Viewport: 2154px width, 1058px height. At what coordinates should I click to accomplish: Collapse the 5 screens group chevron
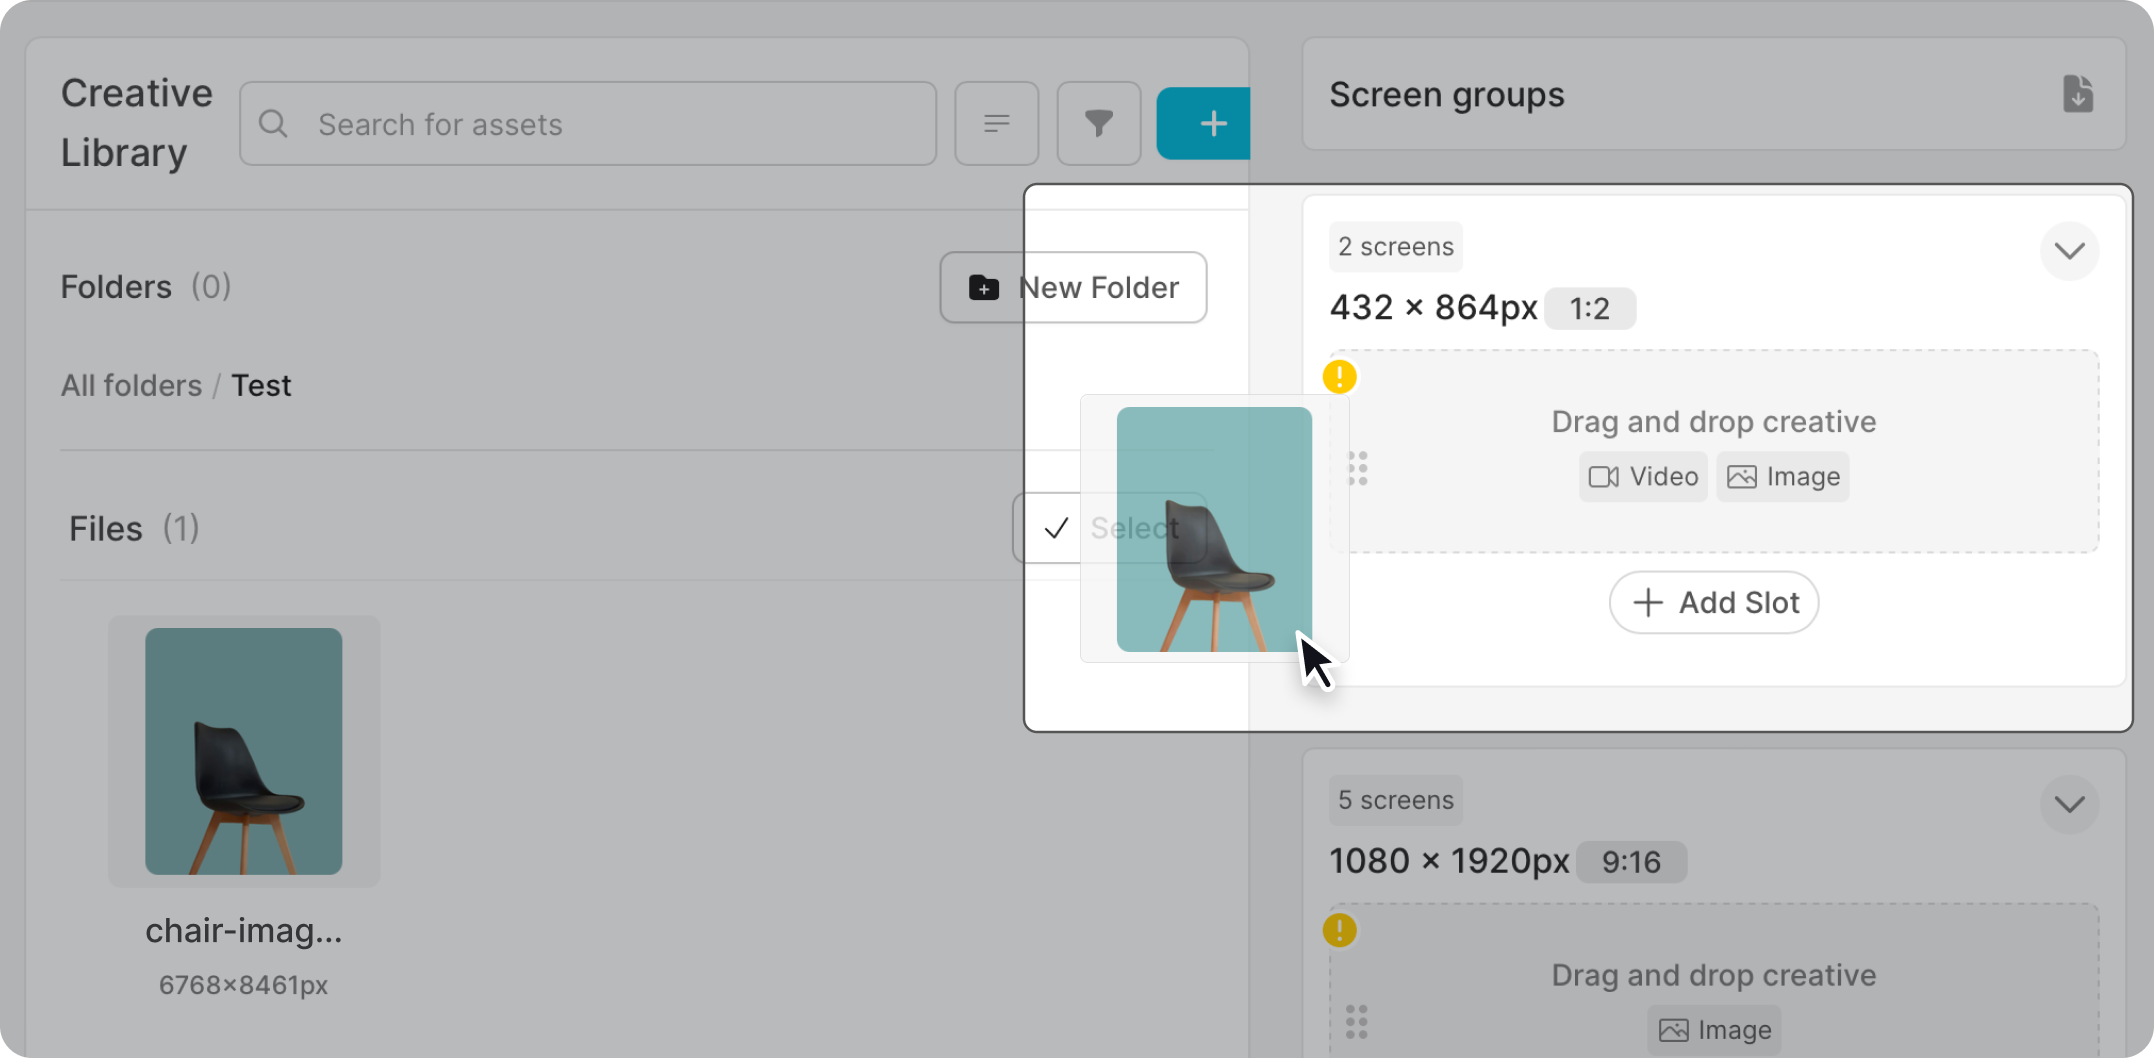pyautogui.click(x=2069, y=804)
